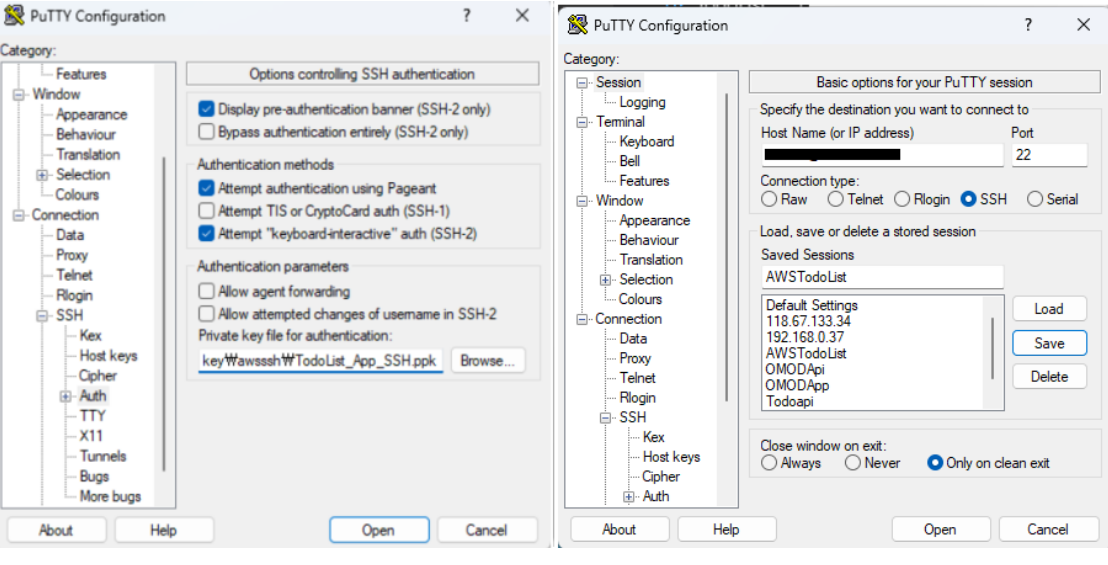Image resolution: width=1108 pixels, height=565 pixels.
Task: Click category tree scrollbar in left window
Action: [165, 314]
